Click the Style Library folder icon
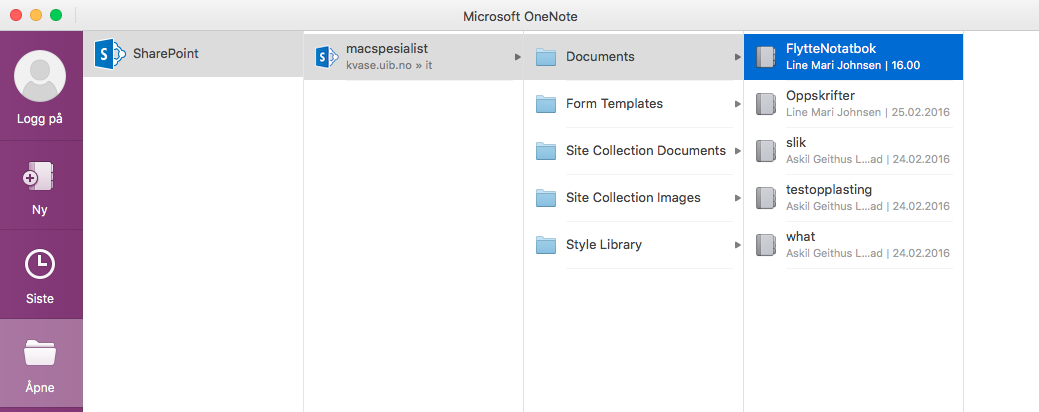Viewport: 1039px width, 412px height. tap(545, 245)
